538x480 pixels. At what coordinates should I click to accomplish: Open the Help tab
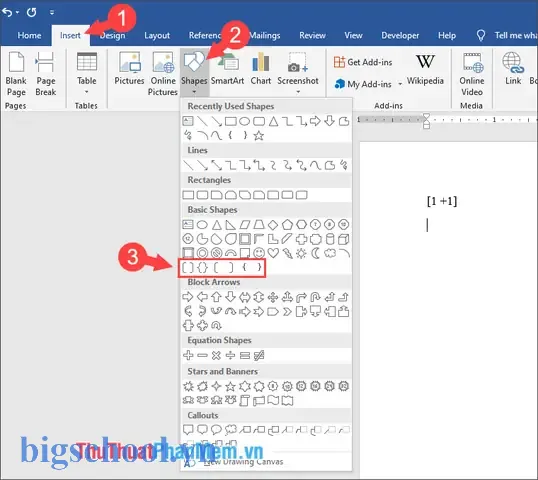(447, 35)
